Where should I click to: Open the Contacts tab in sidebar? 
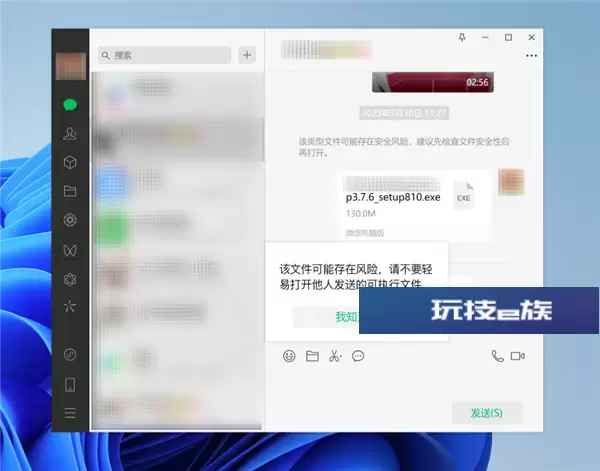point(70,134)
